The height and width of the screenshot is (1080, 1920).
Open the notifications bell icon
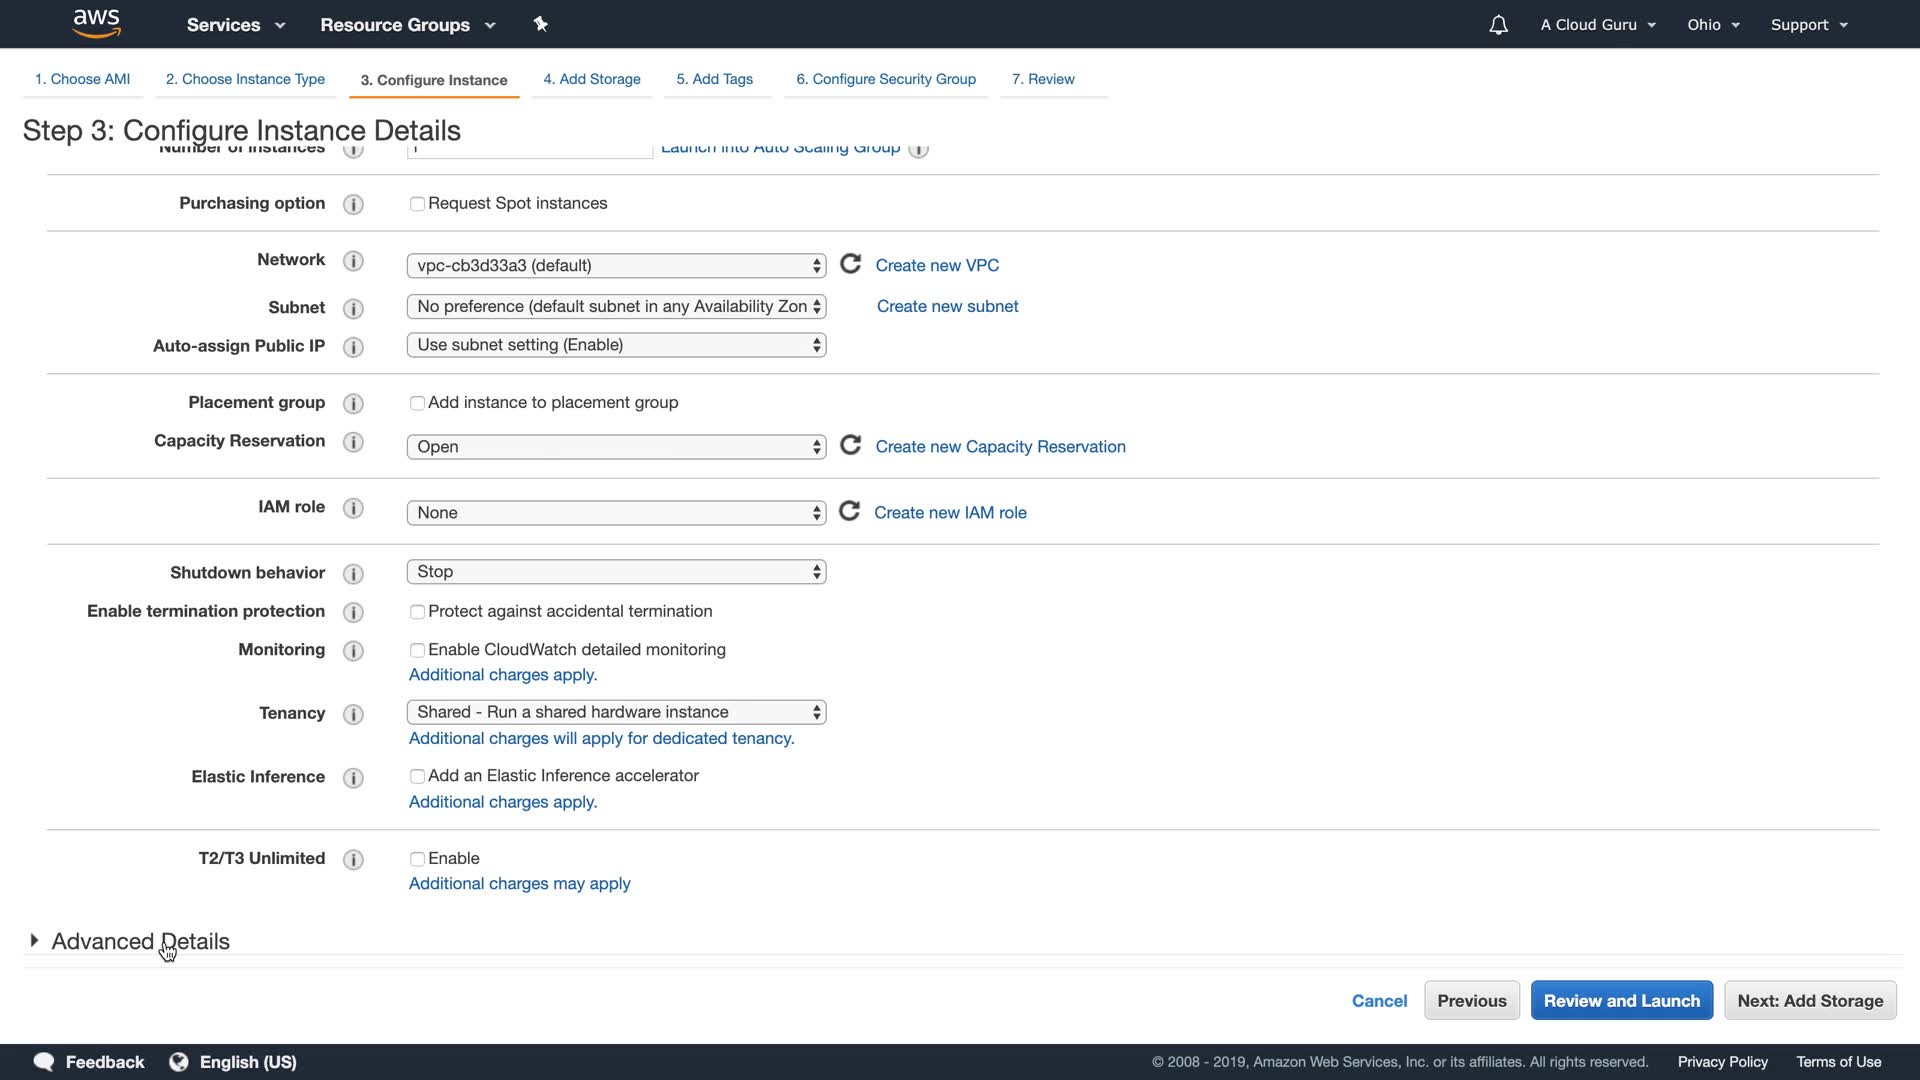click(x=1497, y=25)
